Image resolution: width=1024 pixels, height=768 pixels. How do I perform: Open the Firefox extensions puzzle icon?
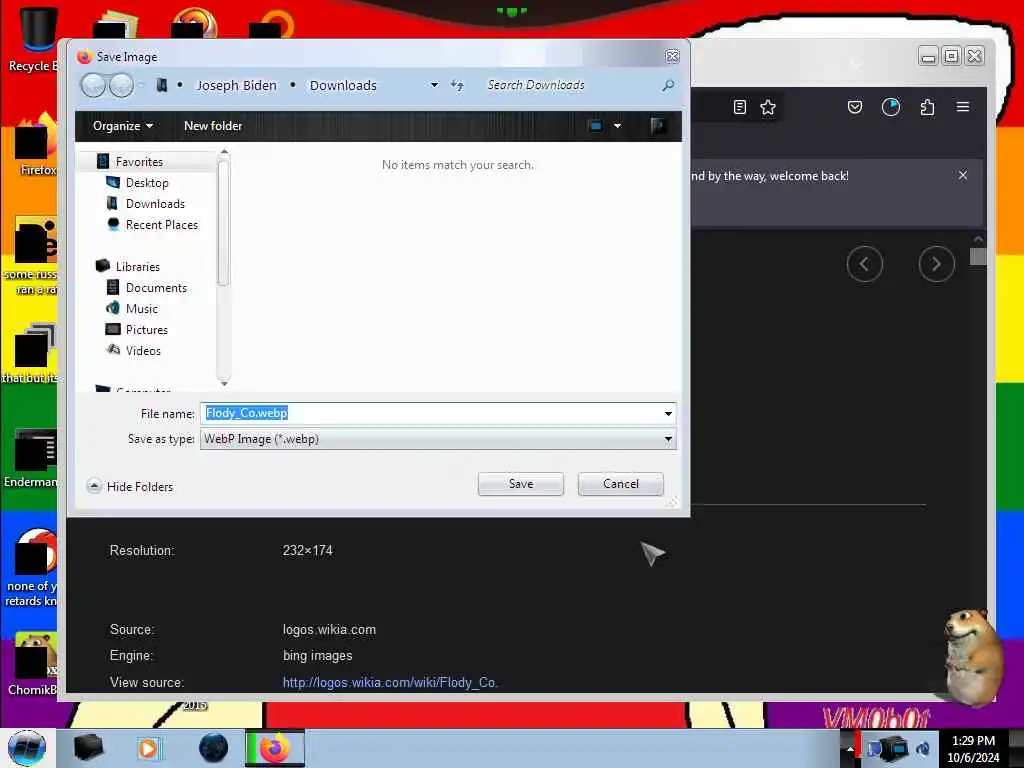point(927,107)
